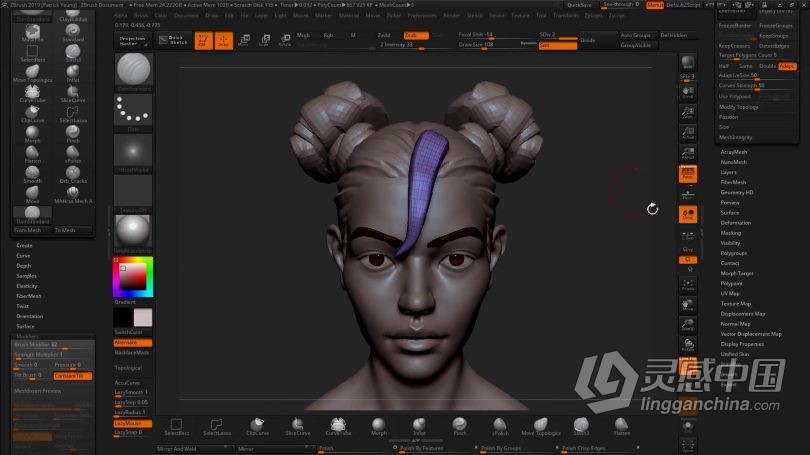Click the Scroll icon on the right shelf

[x=688, y=93]
